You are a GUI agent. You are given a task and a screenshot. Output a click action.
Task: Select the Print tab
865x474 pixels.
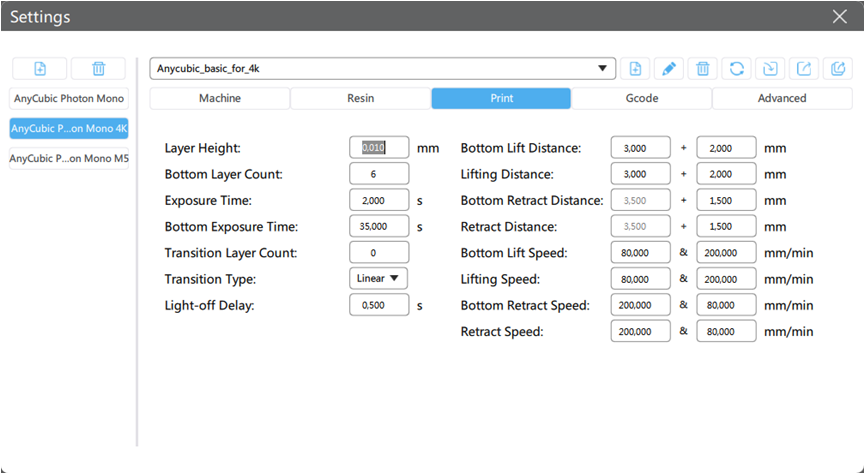pos(501,98)
